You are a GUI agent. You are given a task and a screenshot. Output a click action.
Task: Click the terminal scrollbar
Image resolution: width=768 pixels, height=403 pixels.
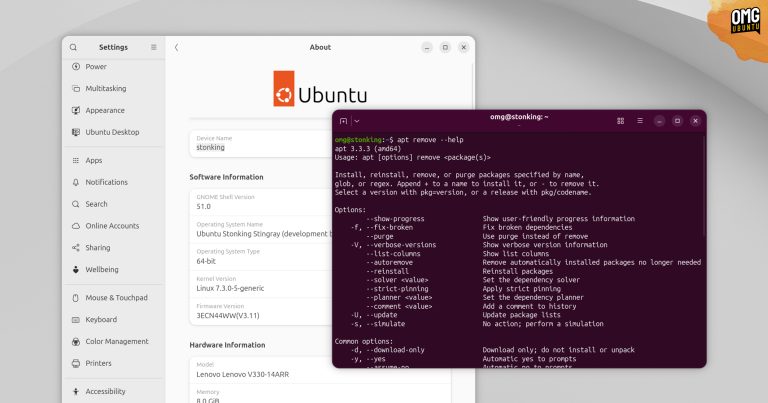point(704,186)
